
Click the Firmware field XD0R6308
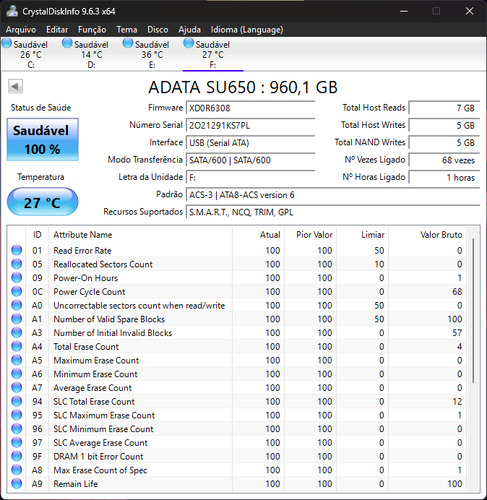point(250,108)
